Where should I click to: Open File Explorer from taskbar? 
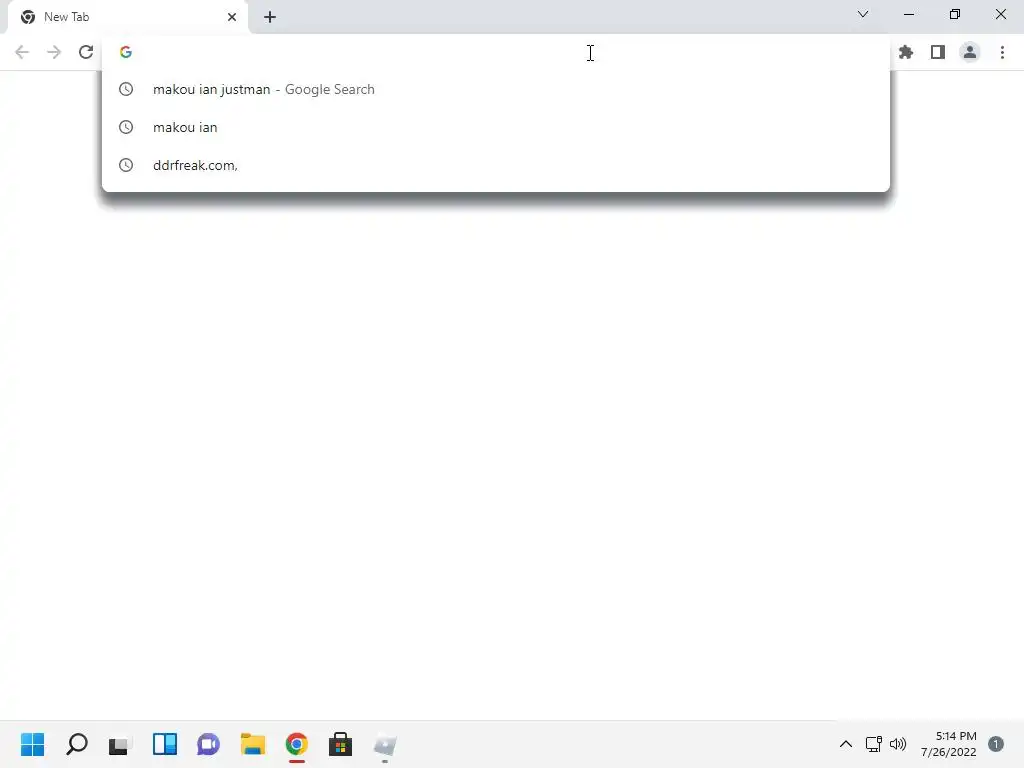click(253, 744)
